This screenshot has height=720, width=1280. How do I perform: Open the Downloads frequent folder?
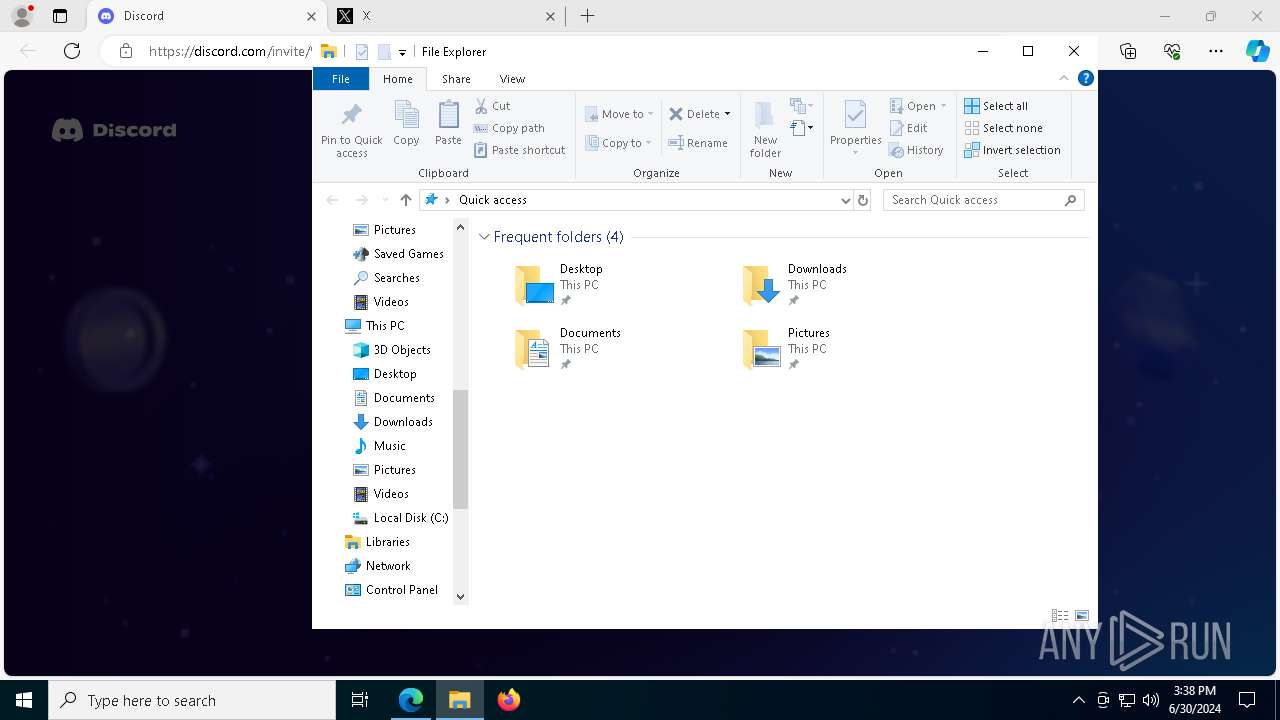click(x=795, y=285)
